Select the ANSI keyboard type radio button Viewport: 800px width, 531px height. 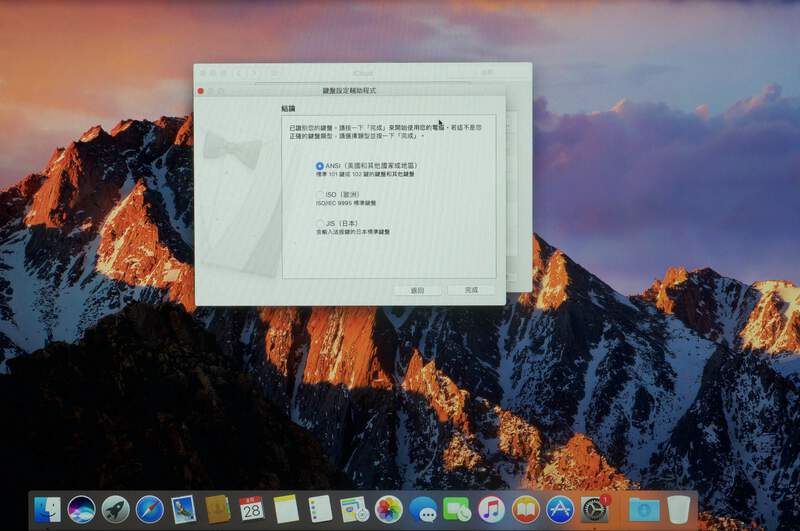pos(319,166)
